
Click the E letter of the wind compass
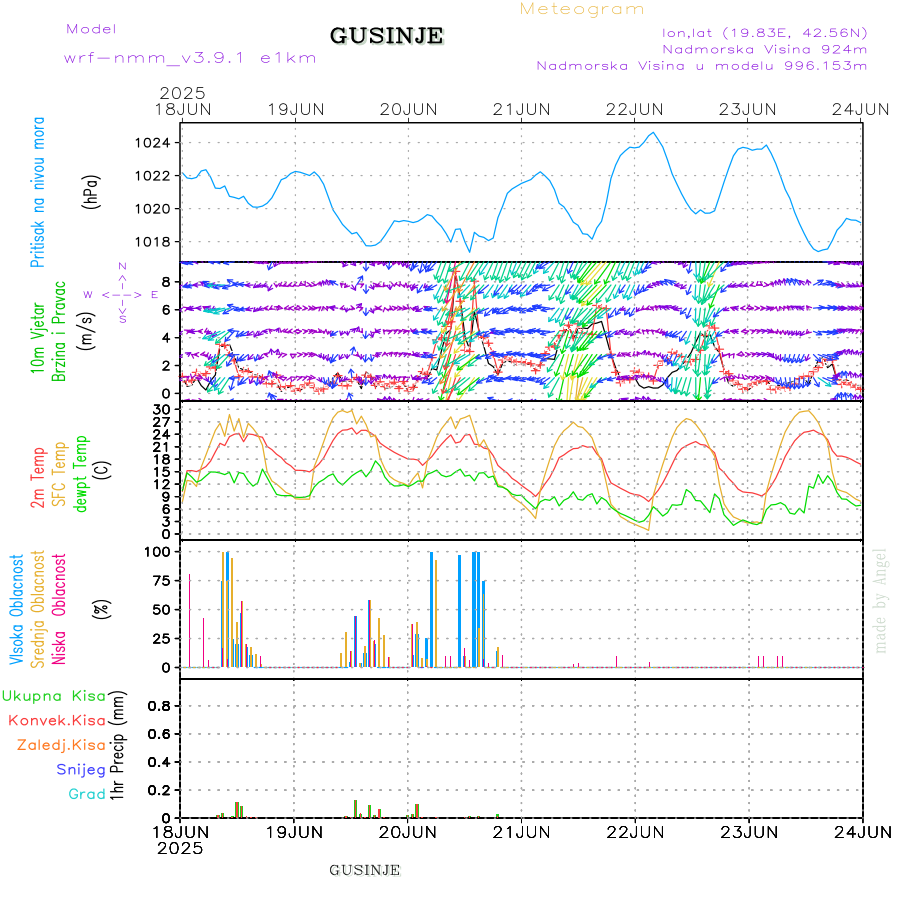154,294
